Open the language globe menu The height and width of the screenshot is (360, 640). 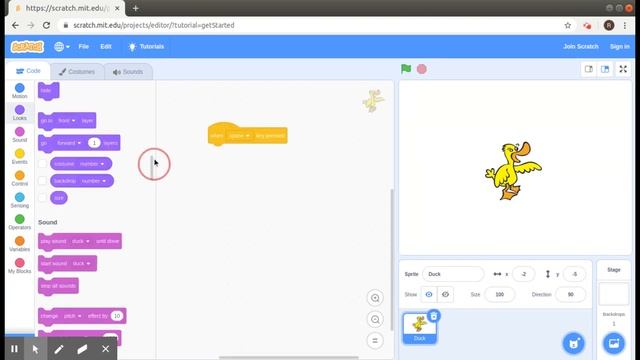(x=62, y=47)
